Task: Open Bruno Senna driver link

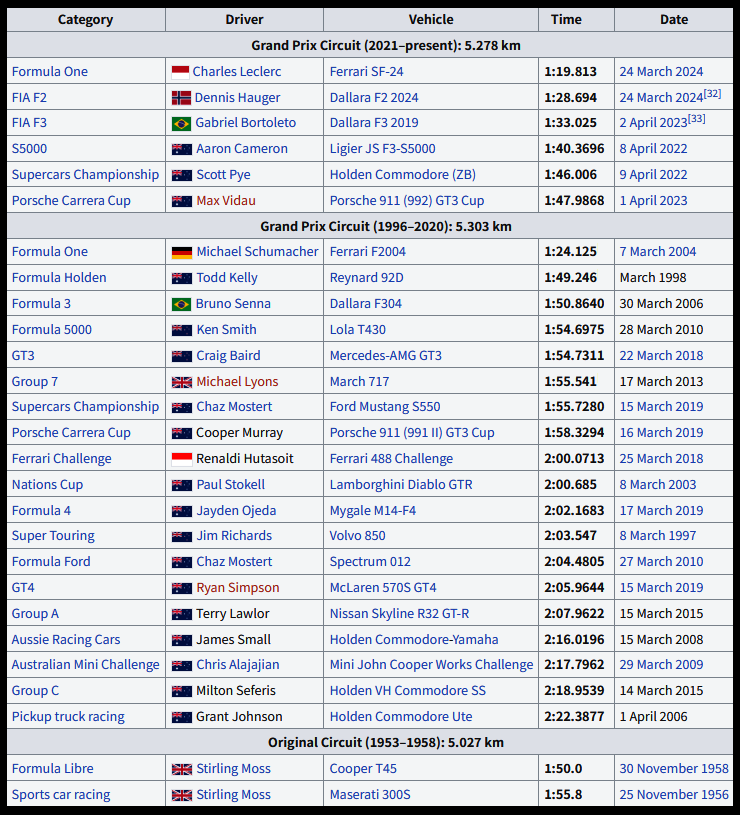Action: [233, 304]
